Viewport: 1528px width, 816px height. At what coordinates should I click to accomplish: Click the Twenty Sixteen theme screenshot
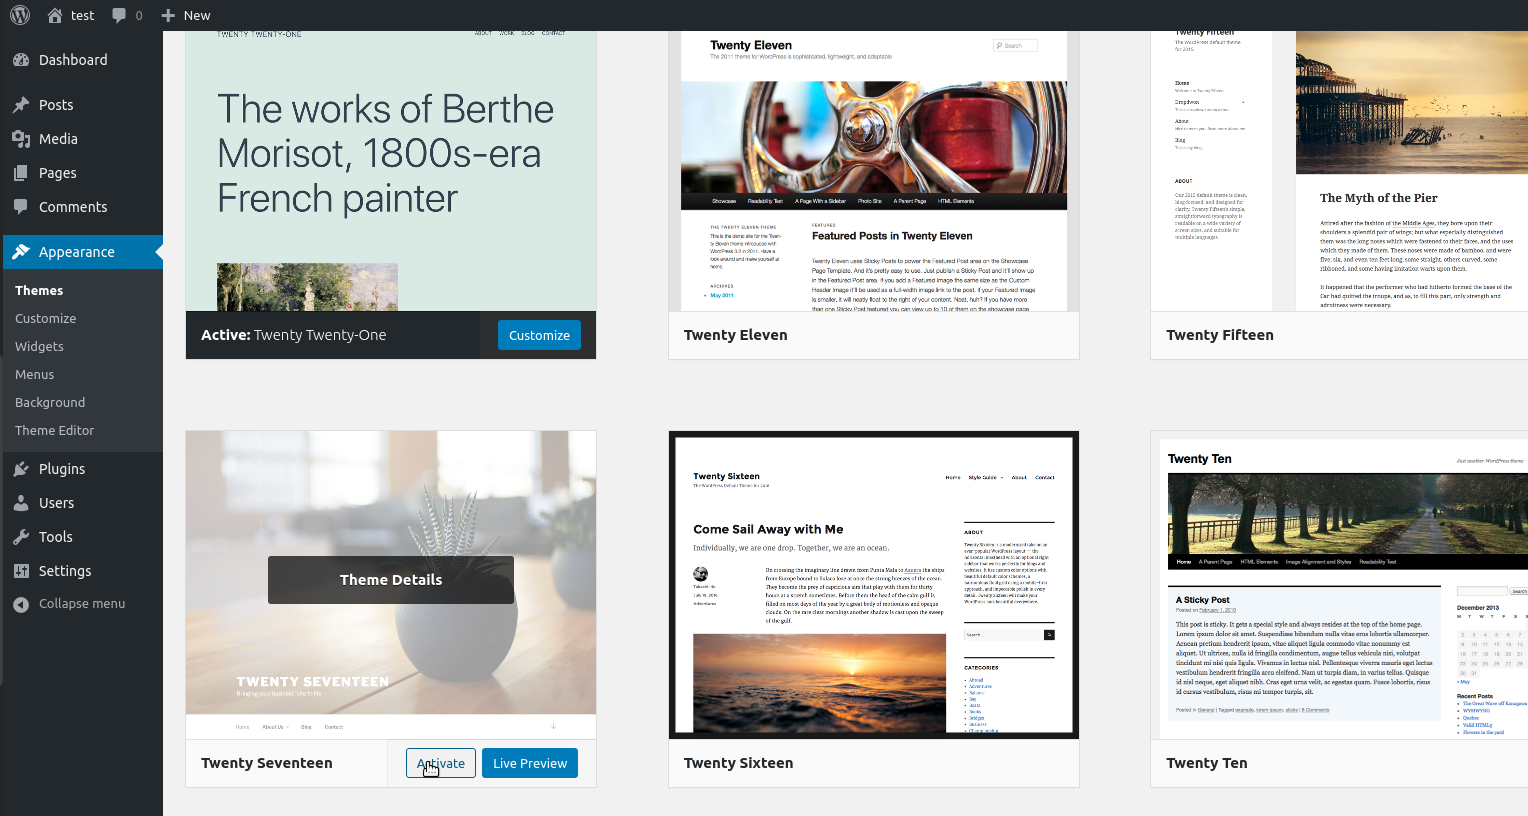point(874,585)
